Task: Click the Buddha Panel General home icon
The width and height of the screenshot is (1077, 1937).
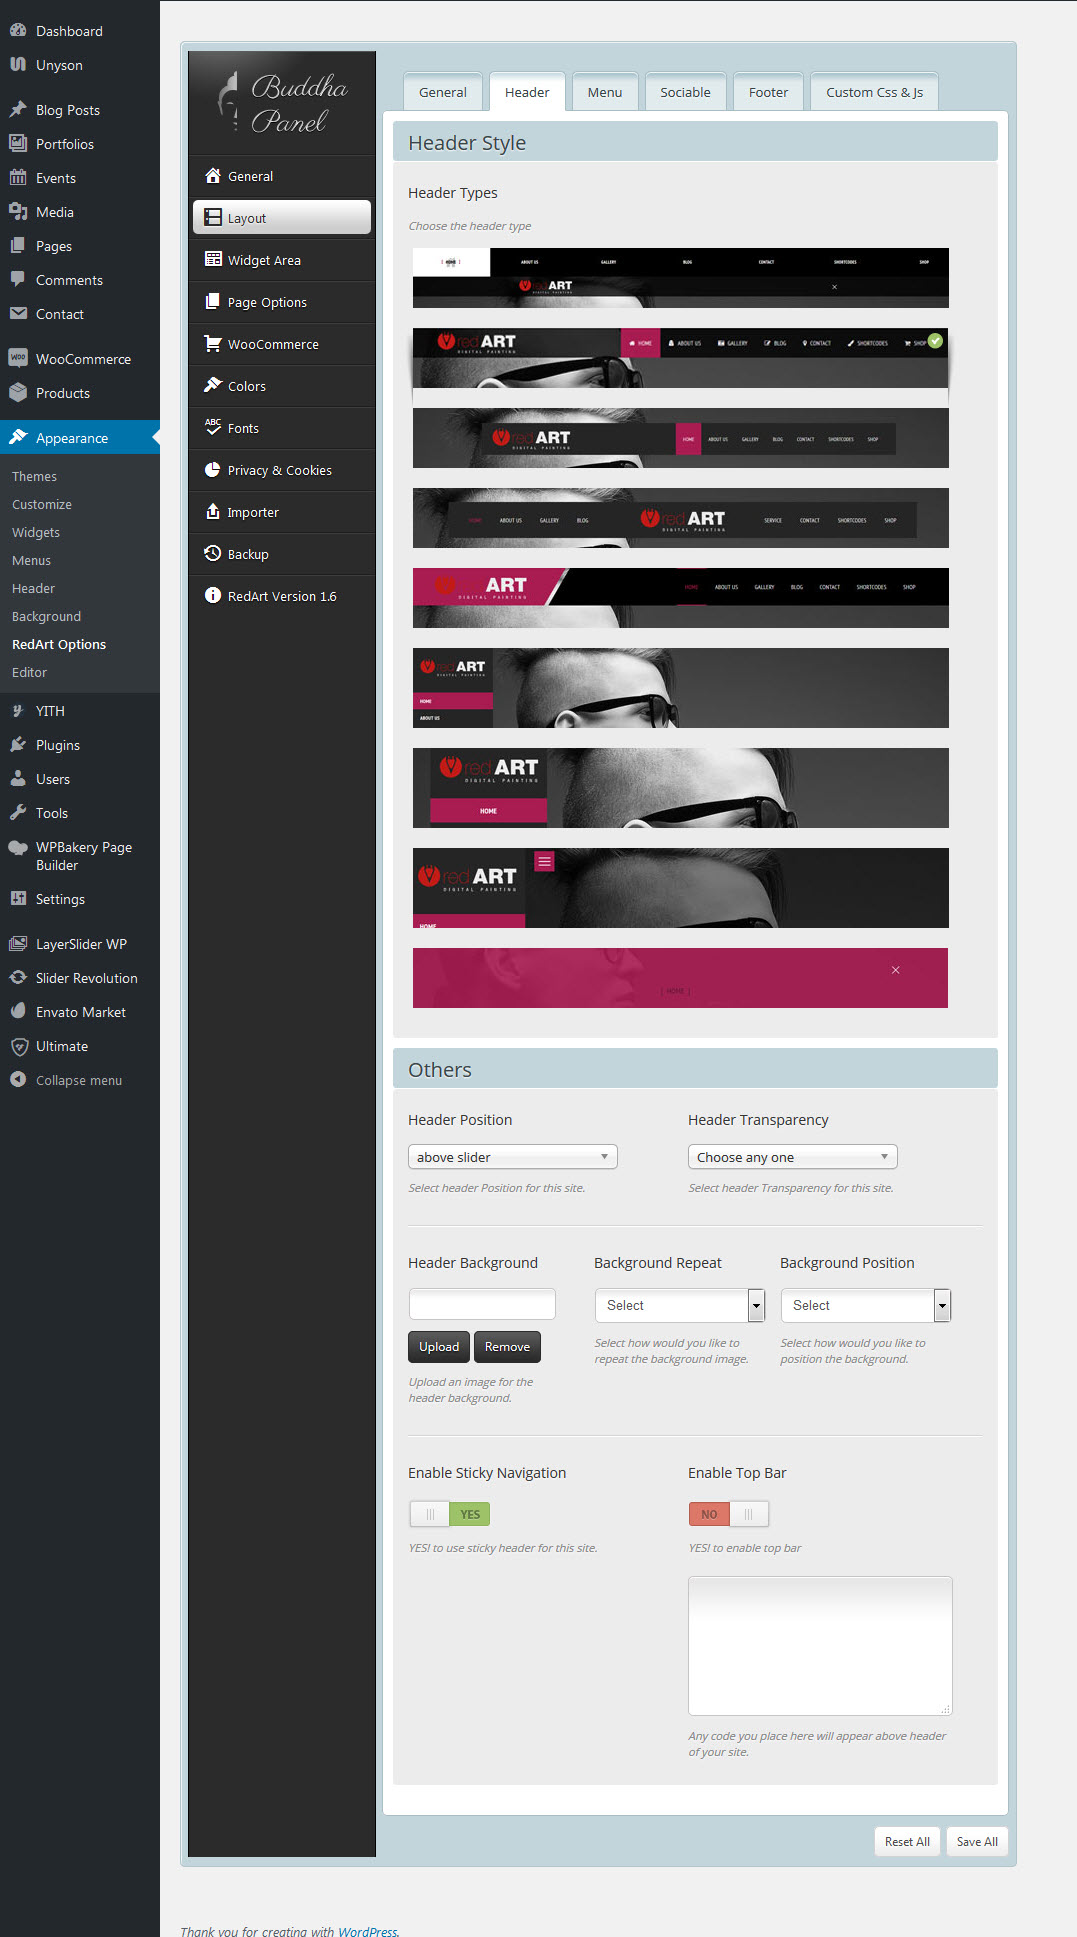Action: pyautogui.click(x=212, y=175)
